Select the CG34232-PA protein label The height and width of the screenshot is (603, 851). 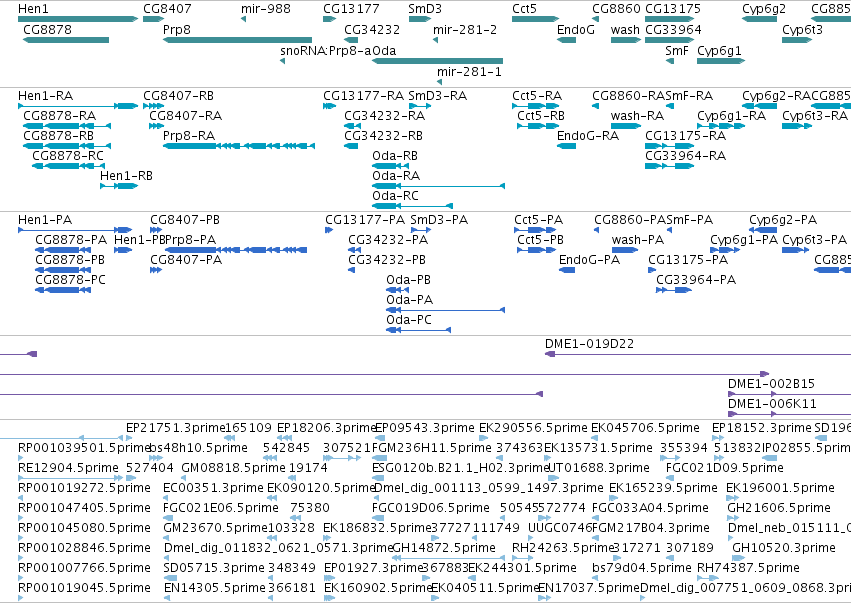tap(388, 240)
